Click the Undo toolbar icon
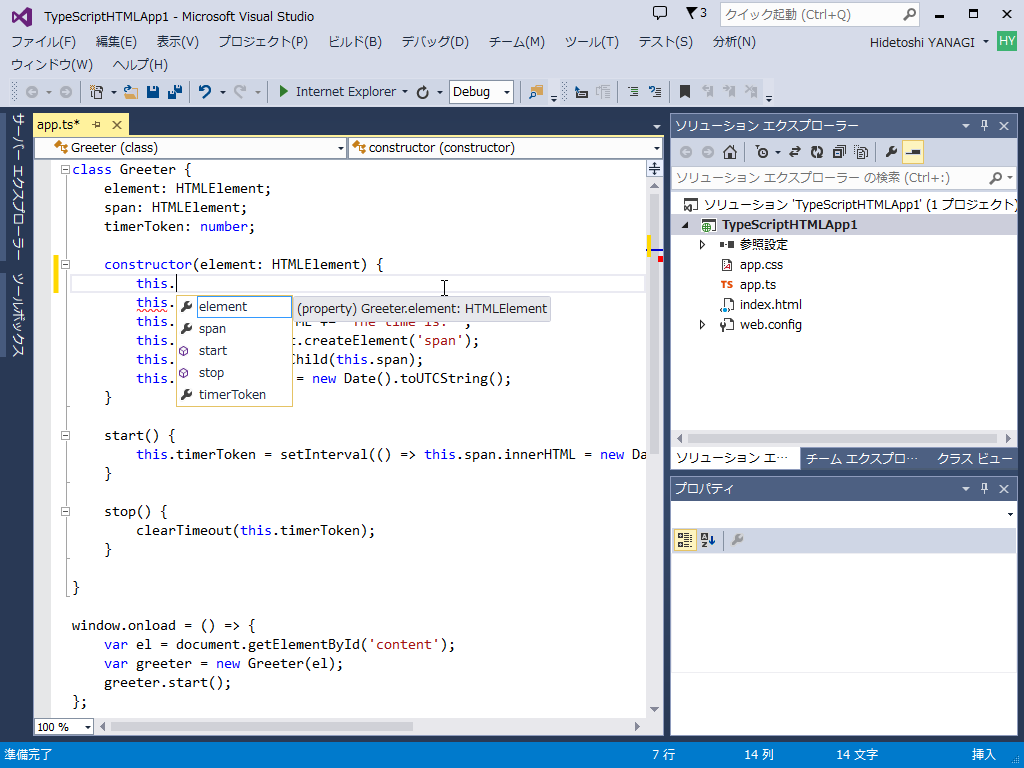Image resolution: width=1024 pixels, height=768 pixels. coord(207,91)
